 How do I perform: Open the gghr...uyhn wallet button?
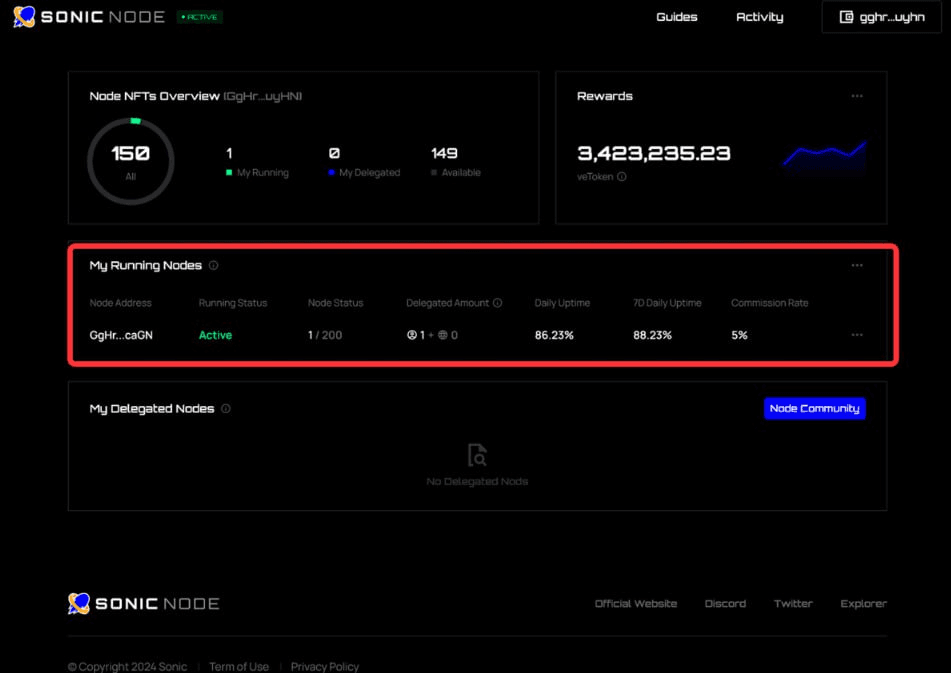point(881,17)
